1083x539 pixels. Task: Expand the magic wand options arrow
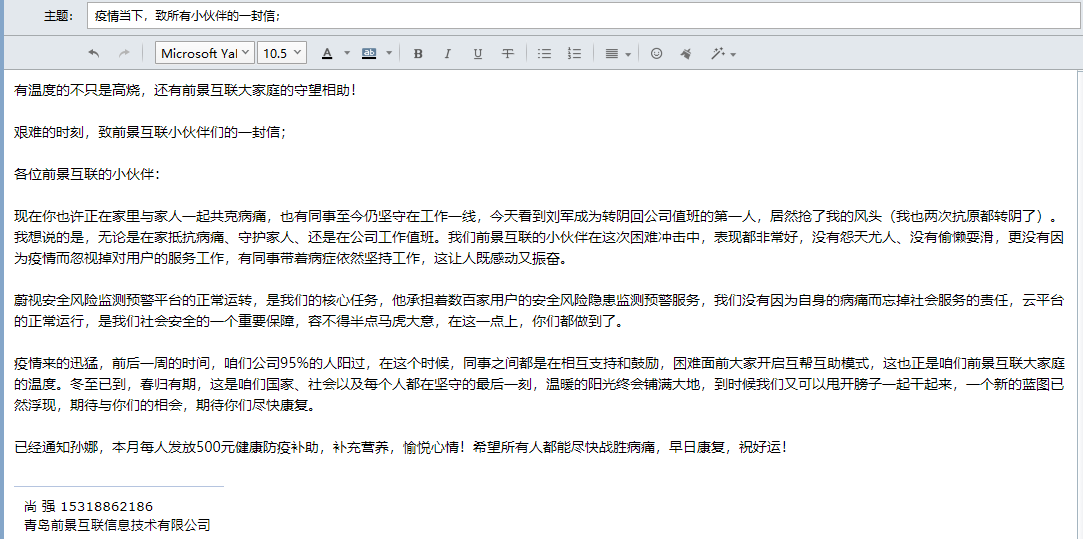tap(733, 54)
